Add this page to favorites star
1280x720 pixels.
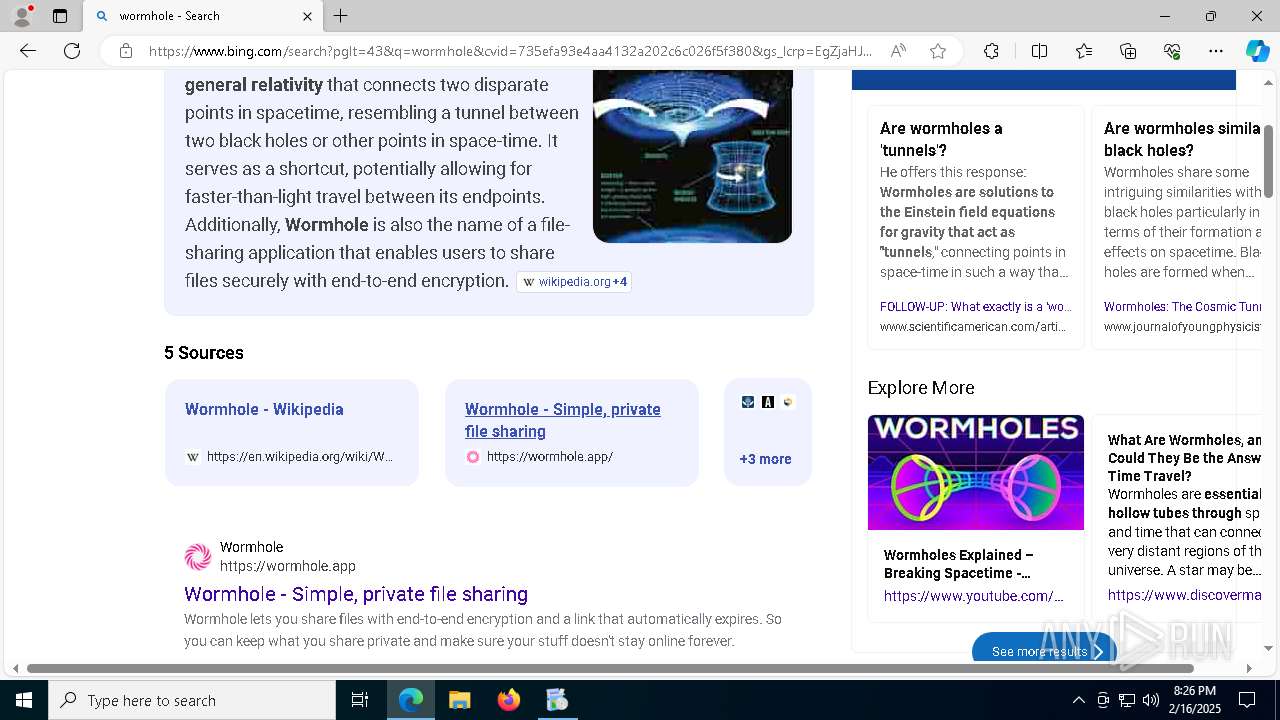coord(937,51)
